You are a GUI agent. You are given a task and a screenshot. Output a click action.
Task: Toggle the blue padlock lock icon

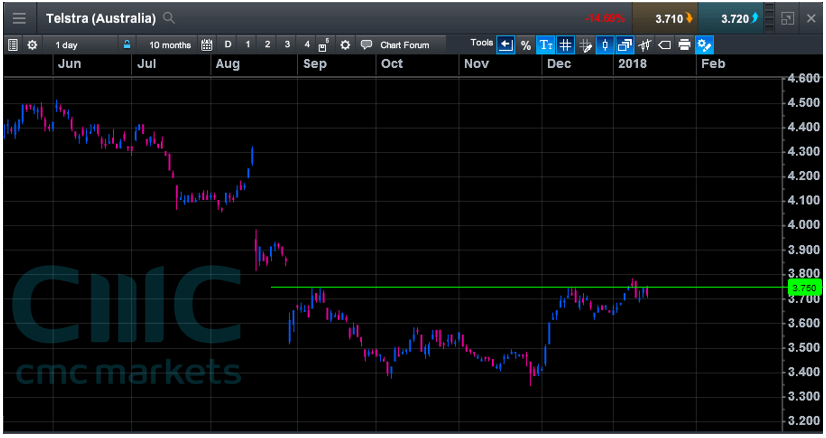[127, 45]
